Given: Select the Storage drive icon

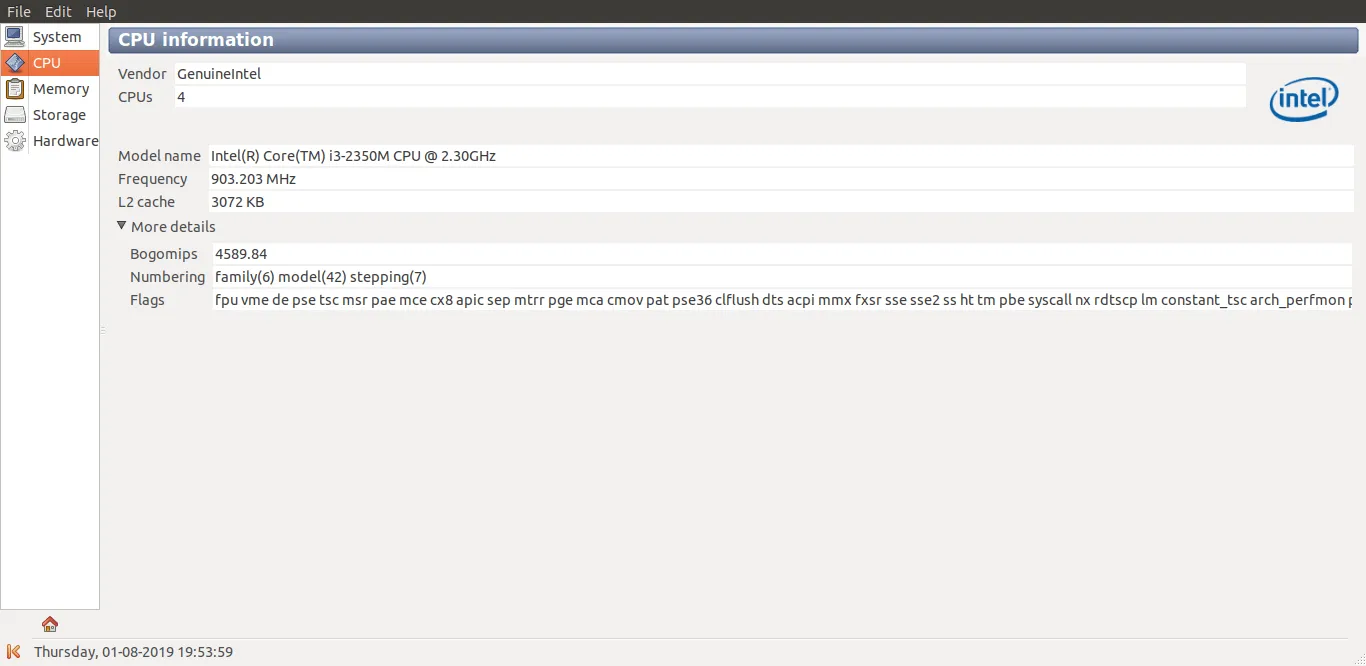Looking at the screenshot, I should tap(15, 115).
